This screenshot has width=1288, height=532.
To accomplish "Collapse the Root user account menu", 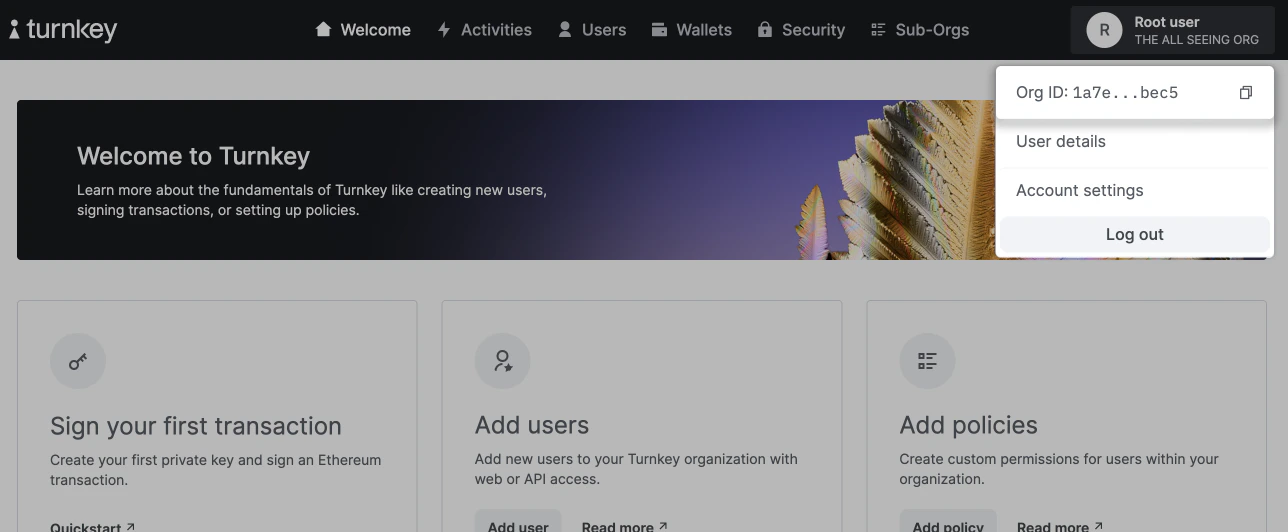I will [1172, 30].
